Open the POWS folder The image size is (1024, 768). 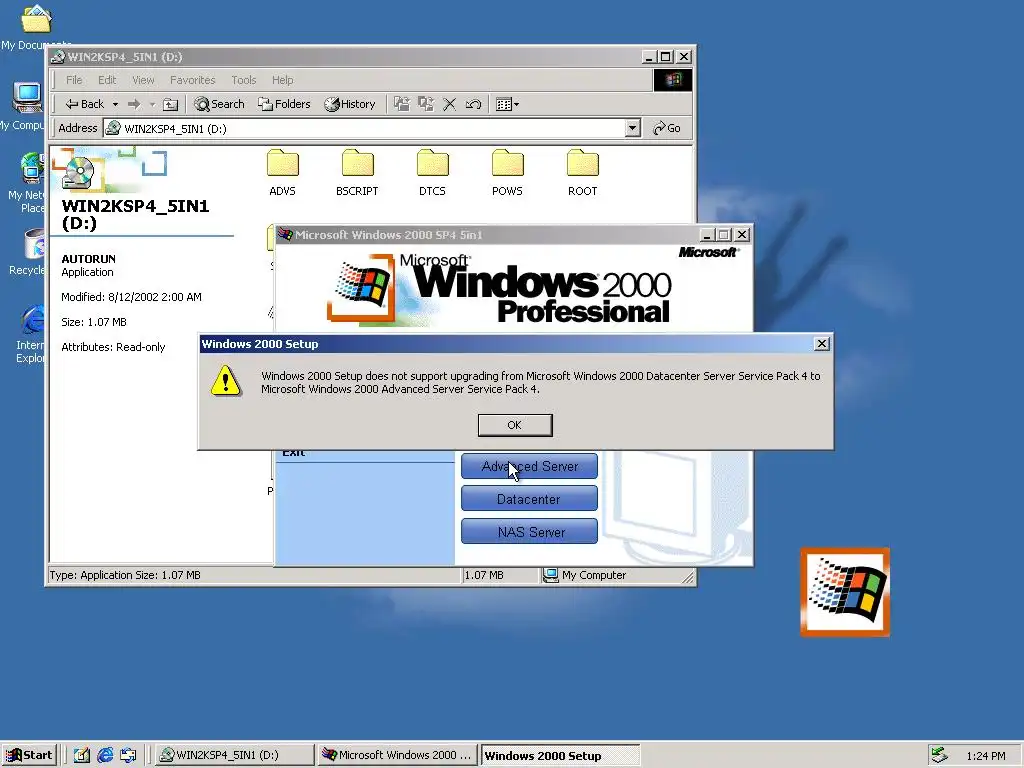point(507,173)
